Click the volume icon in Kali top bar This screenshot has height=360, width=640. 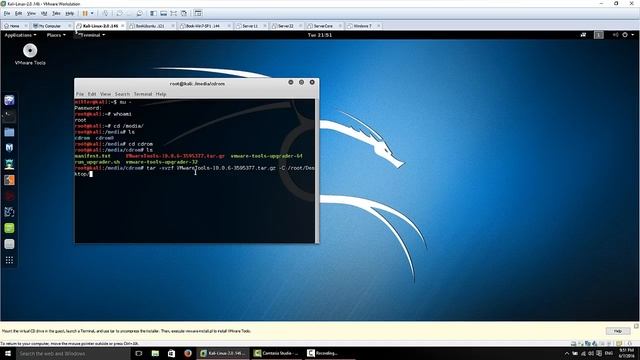(615, 35)
